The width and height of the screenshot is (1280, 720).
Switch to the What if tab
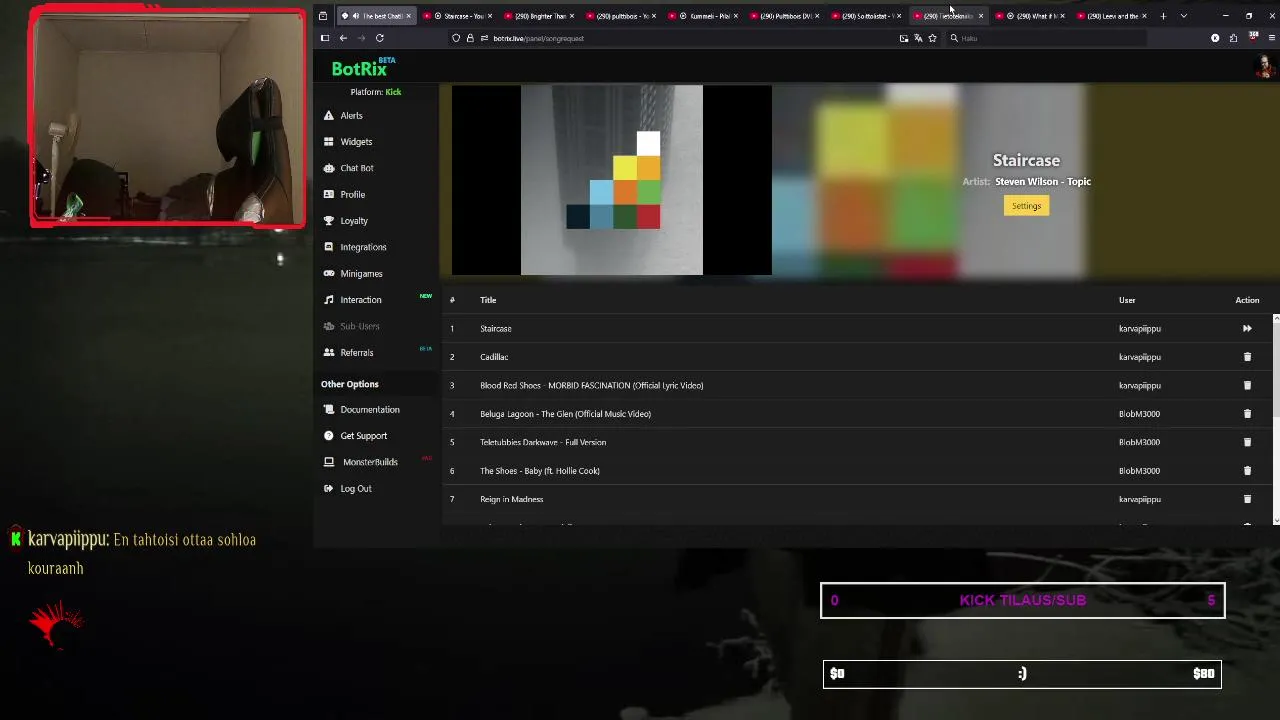(1029, 16)
